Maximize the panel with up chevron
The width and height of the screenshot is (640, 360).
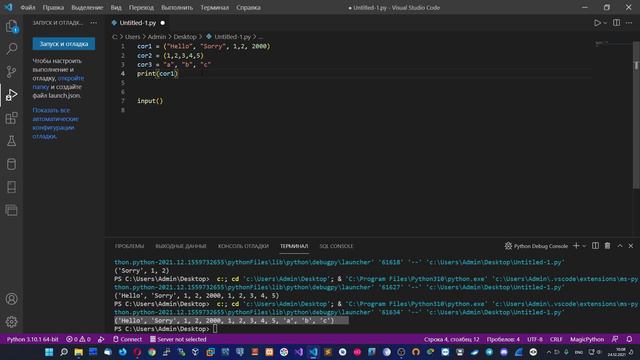pos(620,246)
